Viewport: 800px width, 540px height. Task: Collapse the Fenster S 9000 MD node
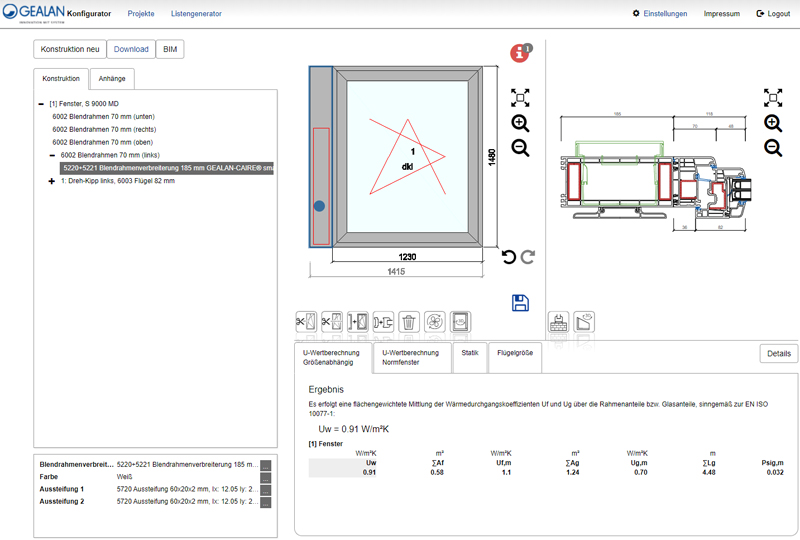pos(41,103)
